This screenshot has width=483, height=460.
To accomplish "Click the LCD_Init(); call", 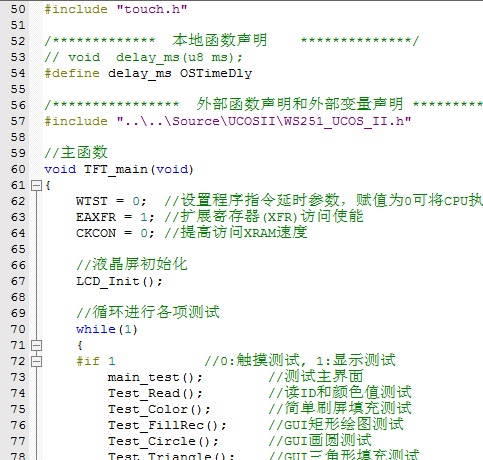I will click(119, 281).
